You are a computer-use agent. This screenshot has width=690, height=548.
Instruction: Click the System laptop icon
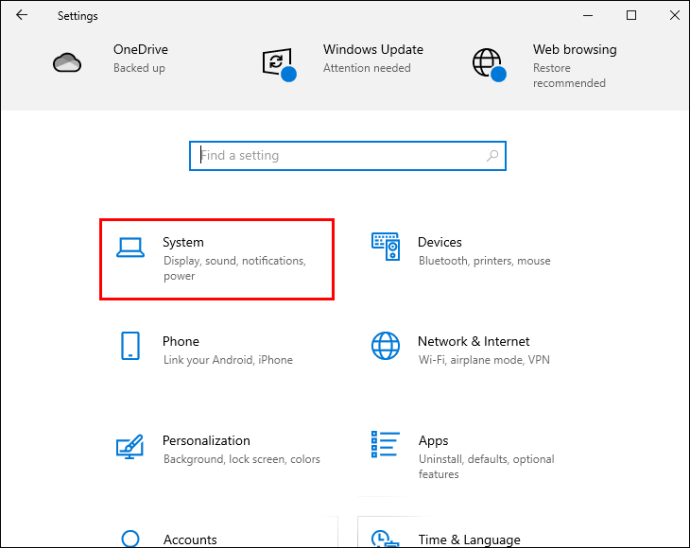click(130, 247)
